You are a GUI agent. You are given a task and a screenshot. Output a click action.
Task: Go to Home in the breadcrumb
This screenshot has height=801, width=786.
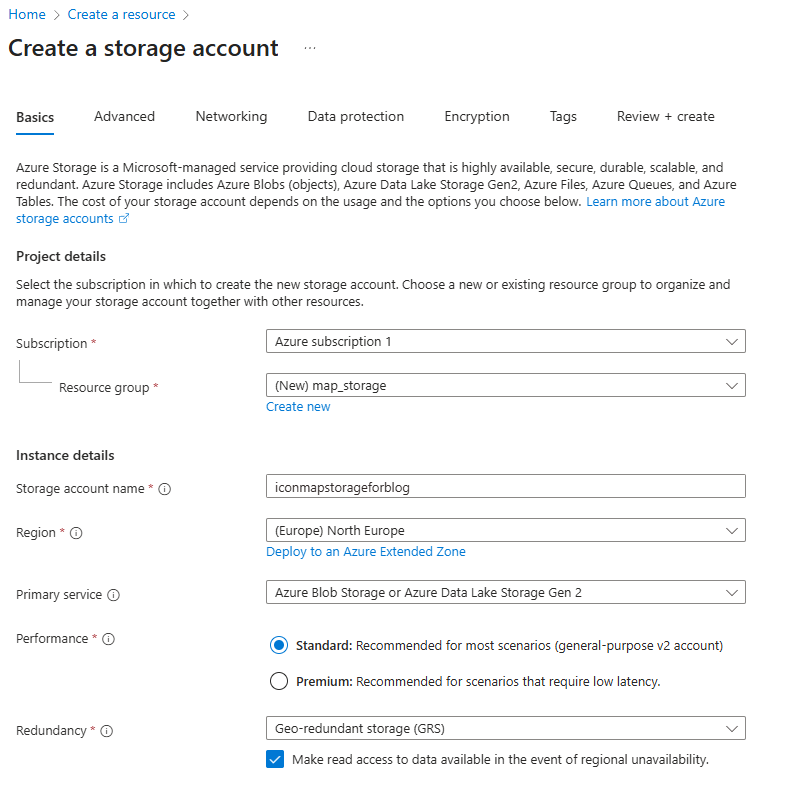coord(27,15)
